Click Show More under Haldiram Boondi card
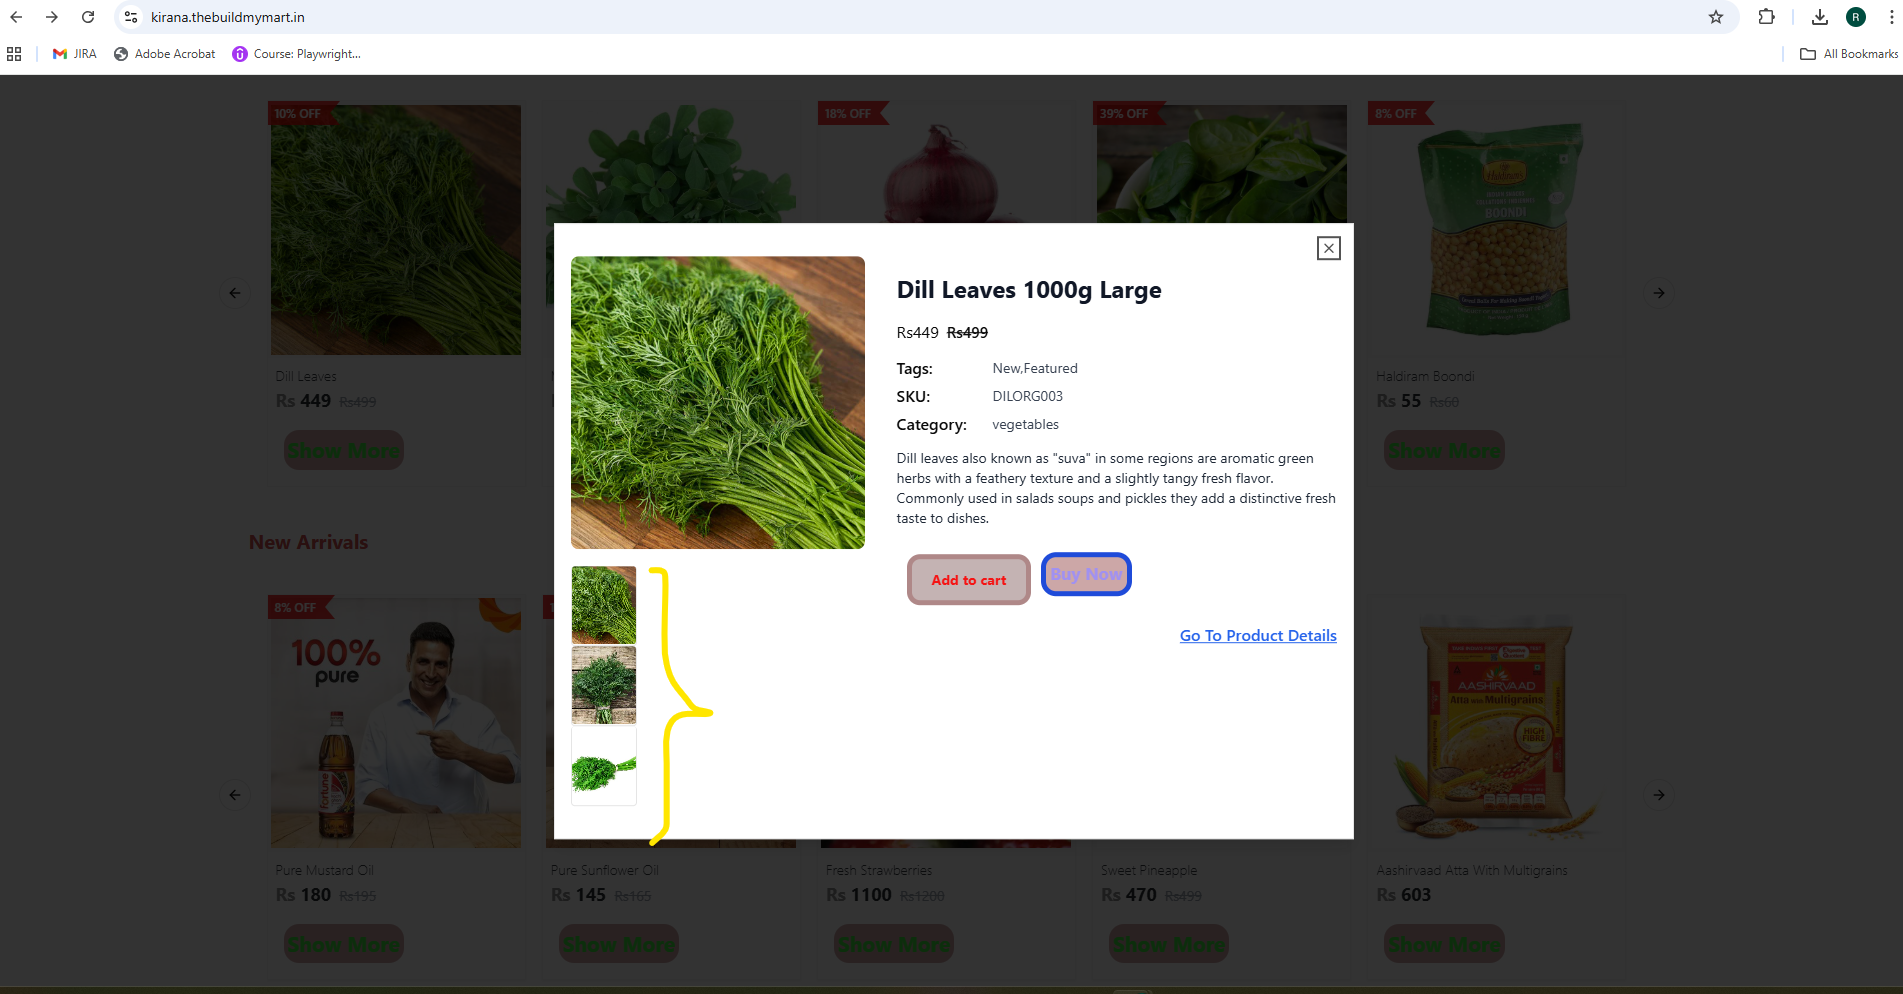This screenshot has width=1903, height=994. pyautogui.click(x=1444, y=450)
